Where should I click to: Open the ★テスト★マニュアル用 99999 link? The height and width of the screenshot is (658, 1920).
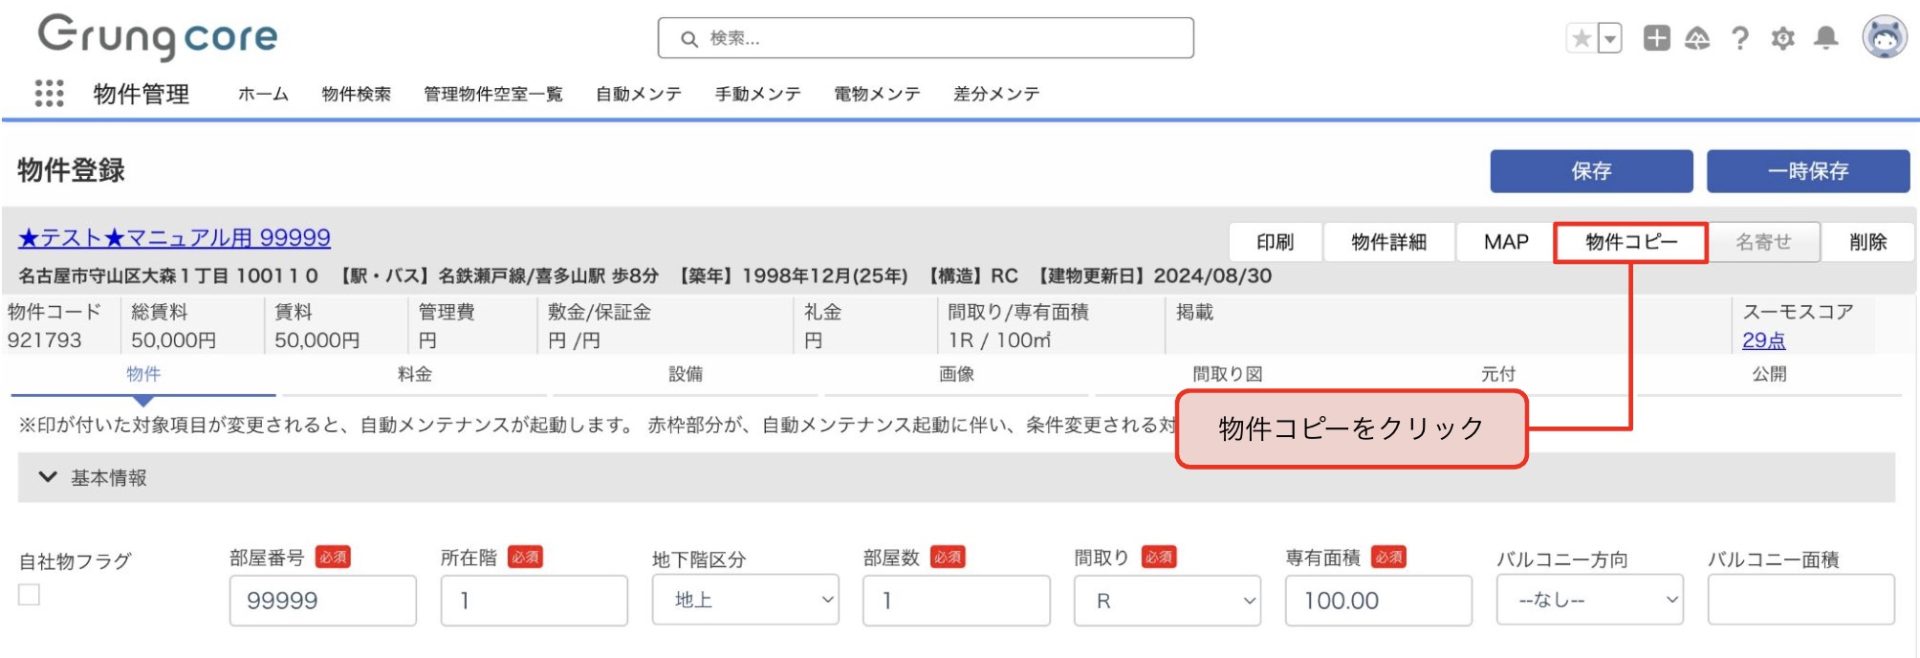[x=174, y=238]
